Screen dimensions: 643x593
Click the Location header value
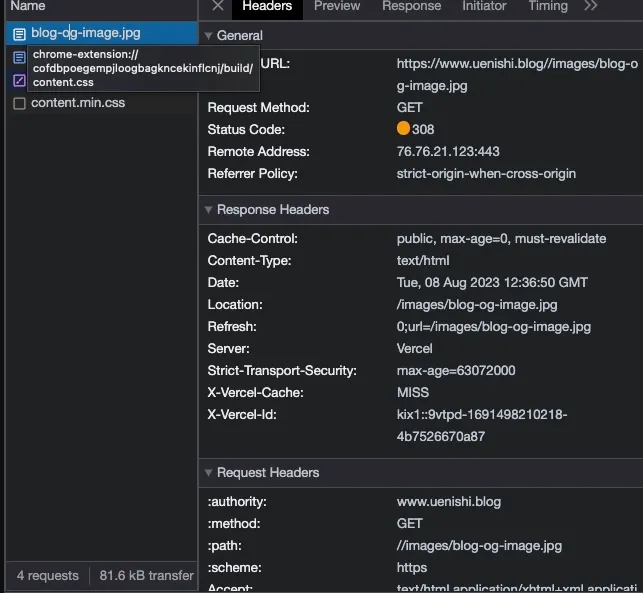[477, 305]
